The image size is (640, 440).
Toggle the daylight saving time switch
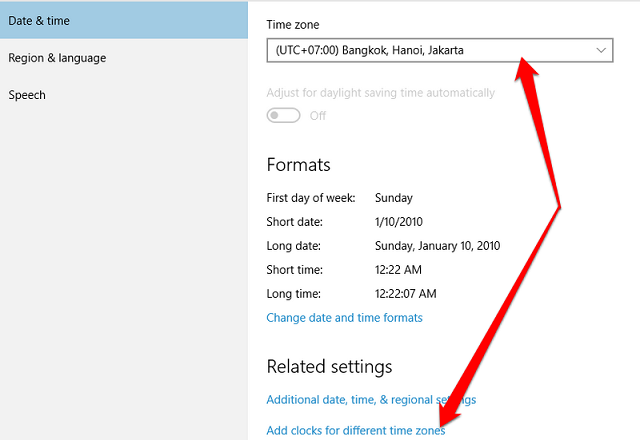pyautogui.click(x=284, y=116)
